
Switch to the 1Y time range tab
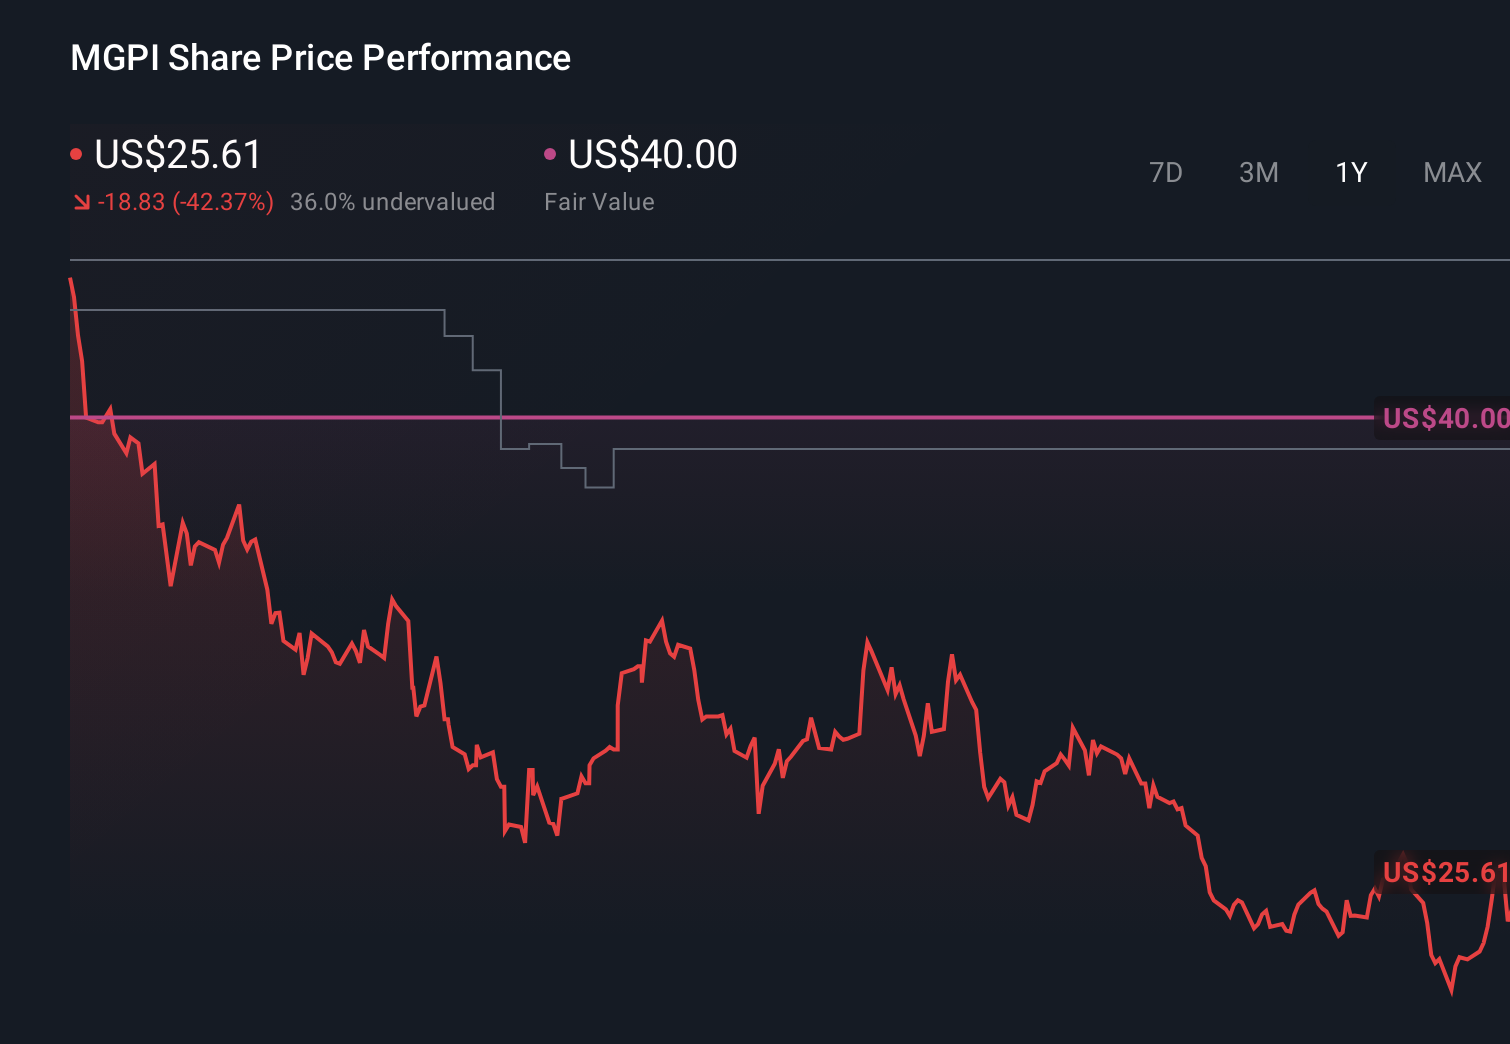tap(1351, 172)
